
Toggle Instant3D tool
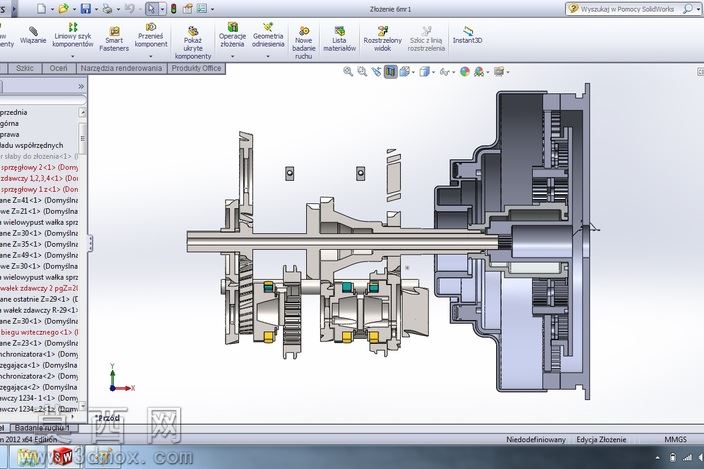pos(467,35)
